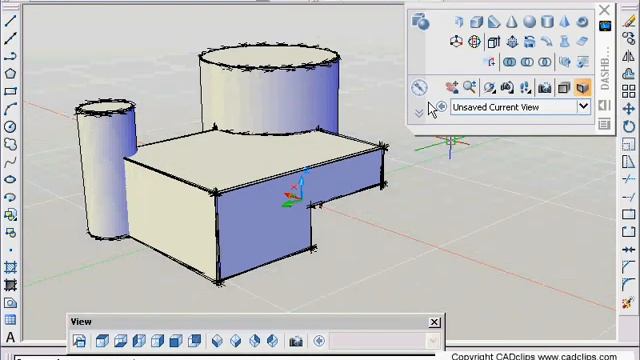This screenshot has height=360, width=640.
Task: Enable Parallel Projection in dashboard
Action: click(x=564, y=87)
